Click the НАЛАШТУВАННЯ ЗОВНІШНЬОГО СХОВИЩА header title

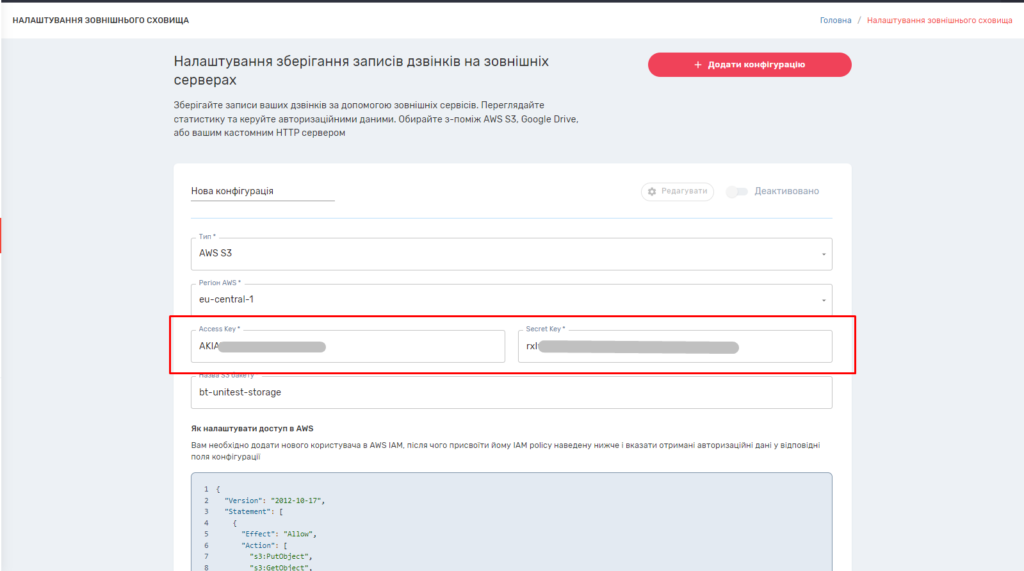(x=100, y=20)
